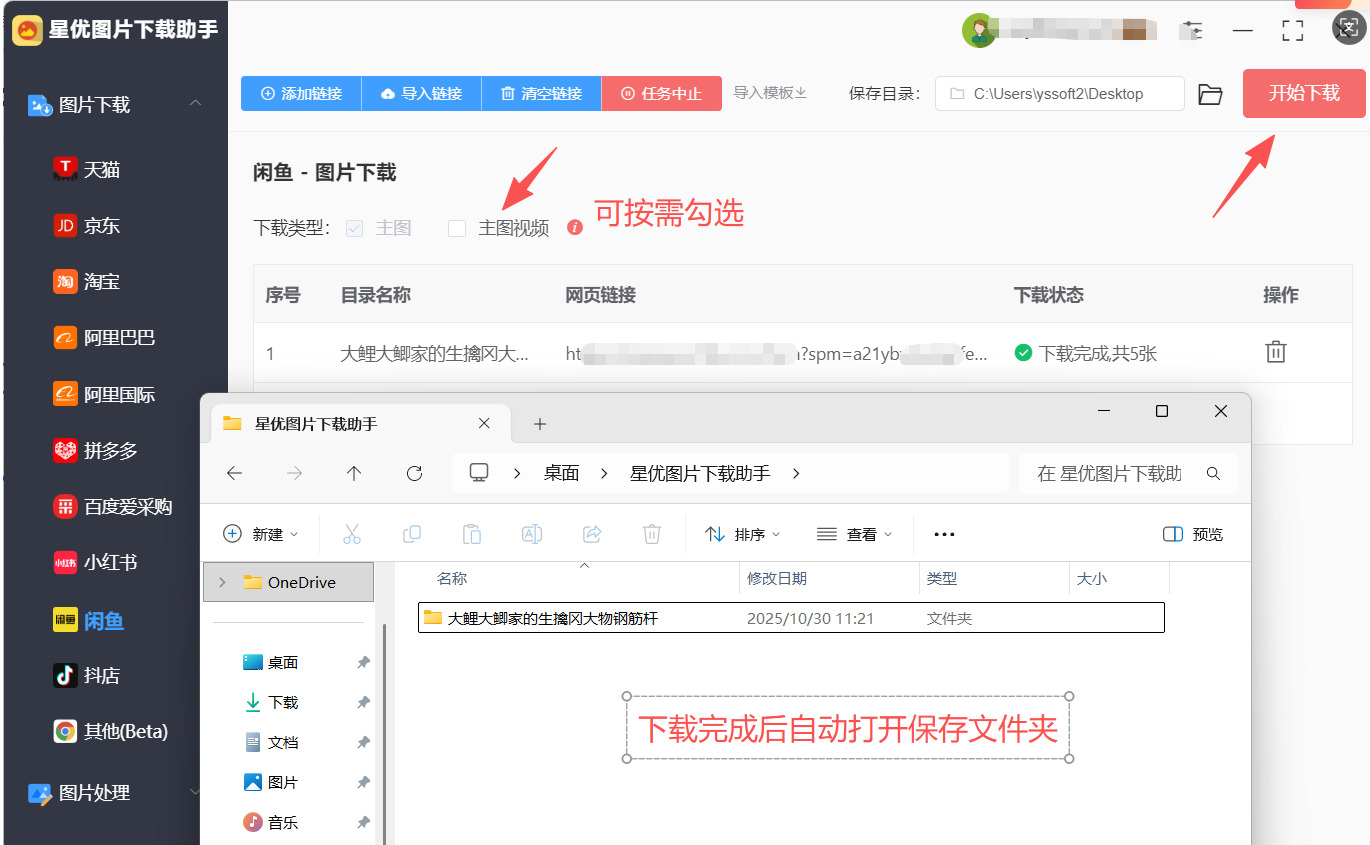Toggle fullscreen mode of the downloader app

pos(1293,31)
